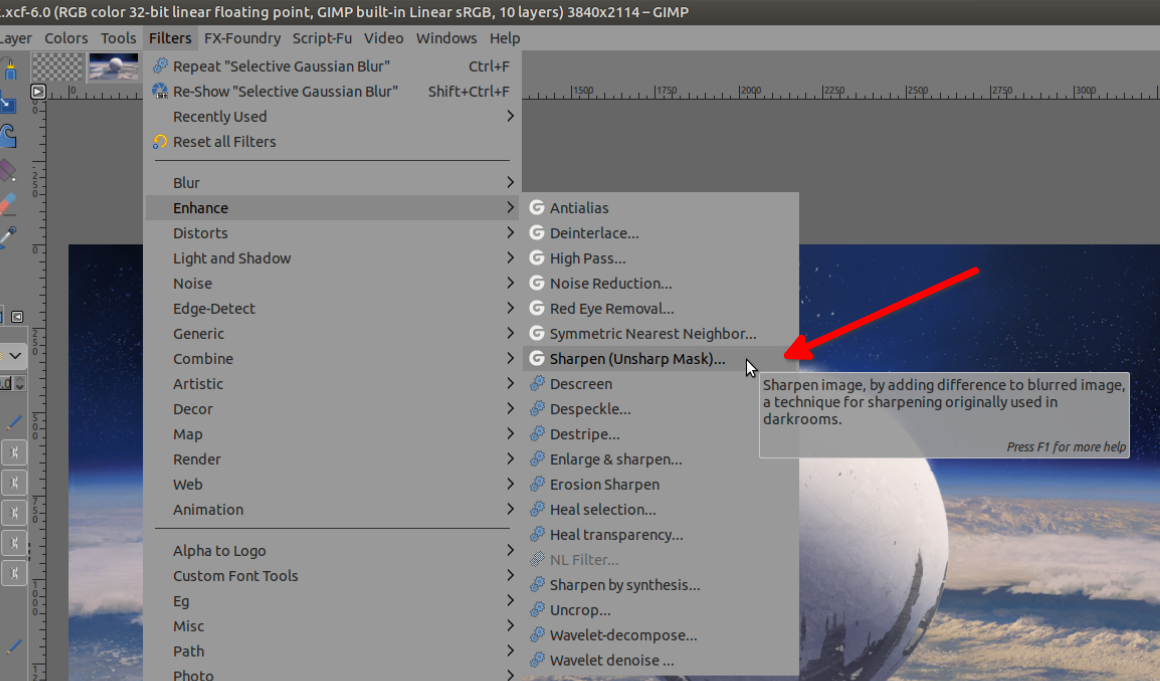The height and width of the screenshot is (681, 1160).
Task: Open the Colors menu
Action: coord(66,38)
